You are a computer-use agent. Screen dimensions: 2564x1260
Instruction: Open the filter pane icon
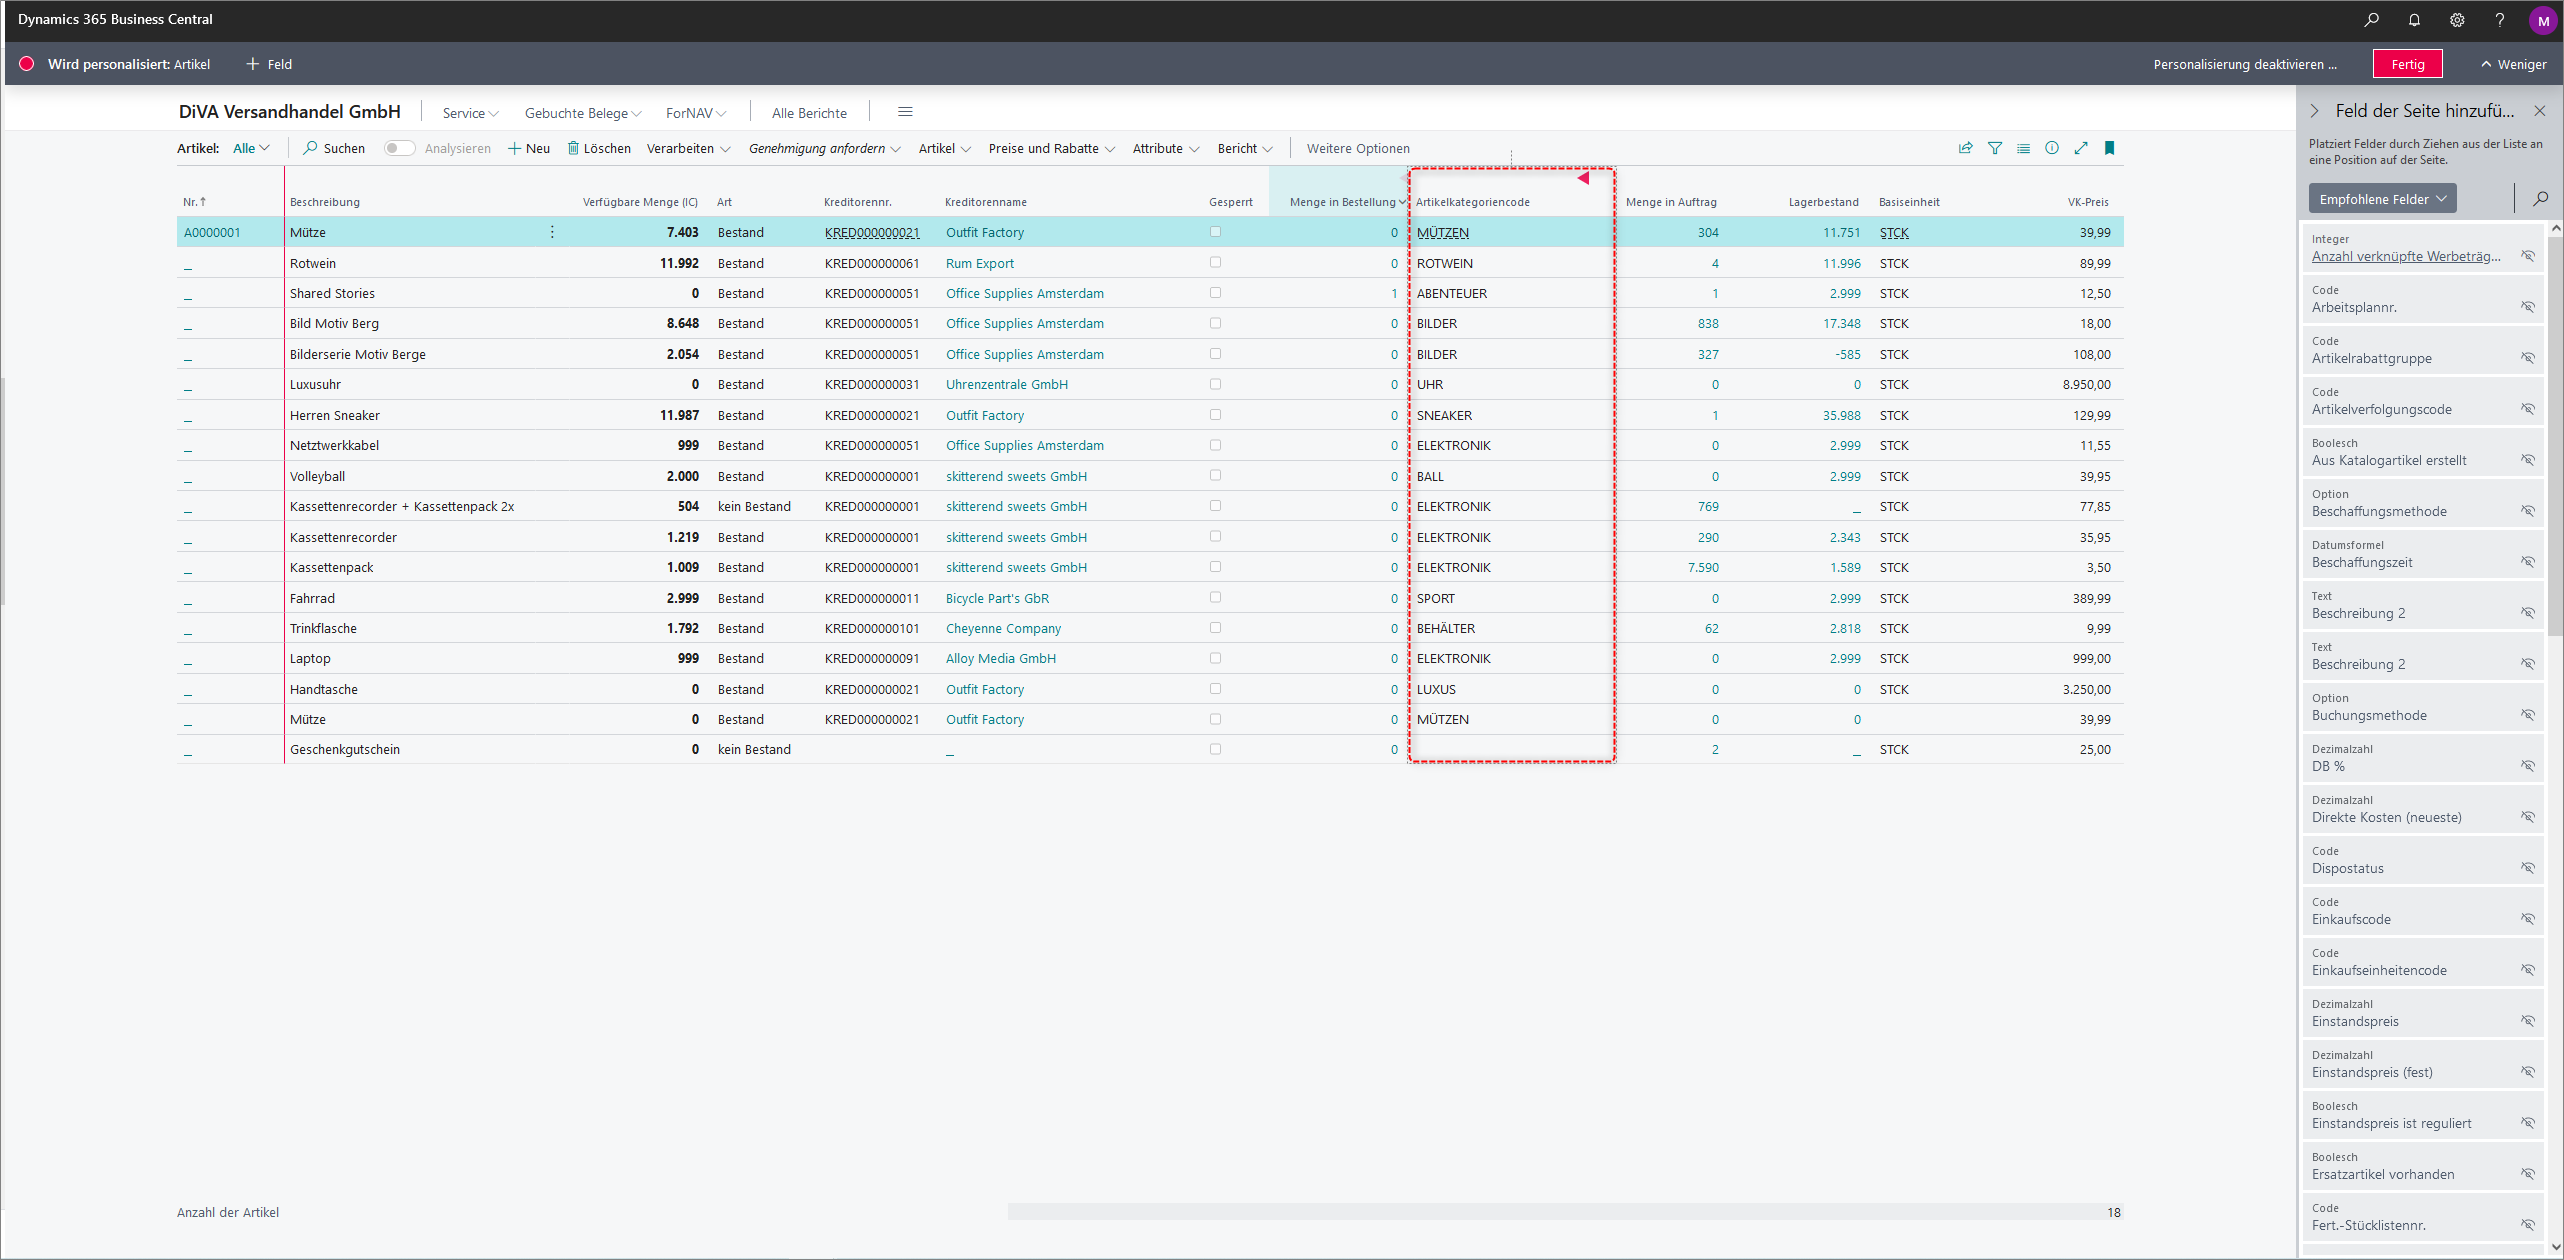[1995, 148]
